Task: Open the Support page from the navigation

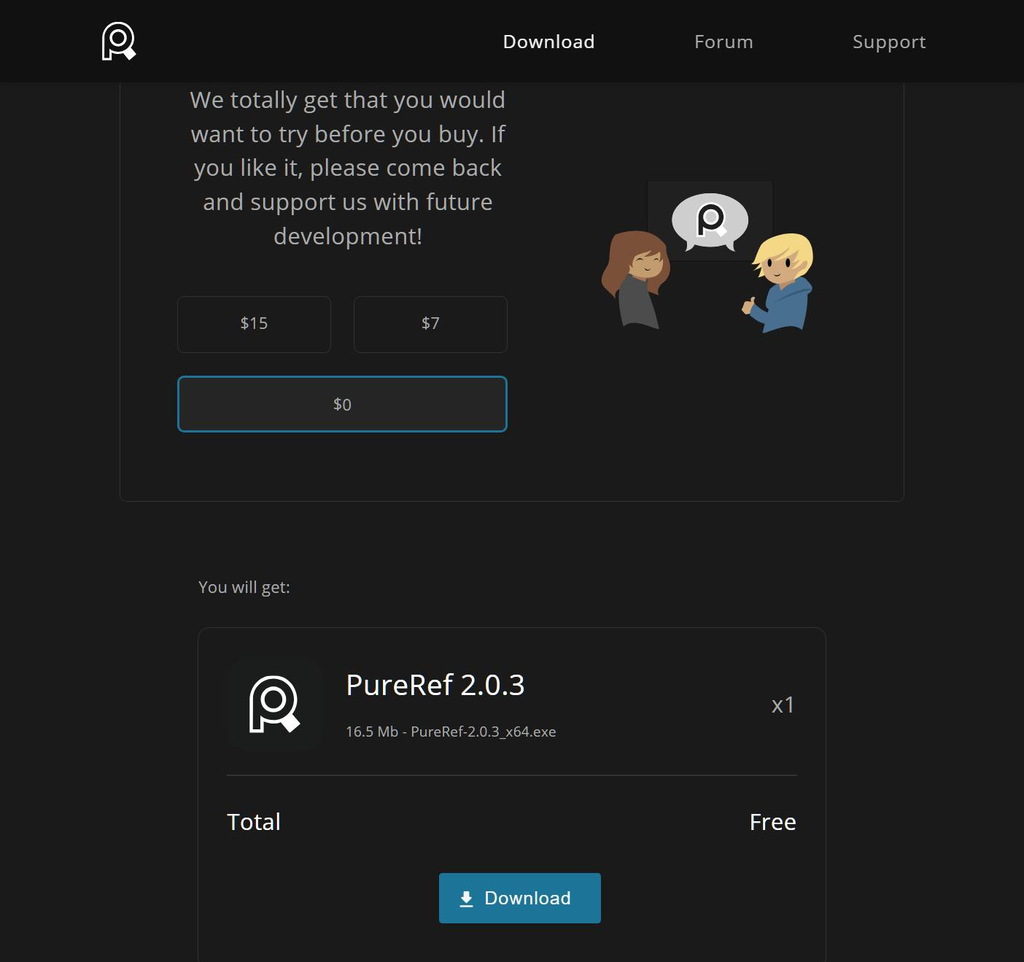Action: point(889,42)
